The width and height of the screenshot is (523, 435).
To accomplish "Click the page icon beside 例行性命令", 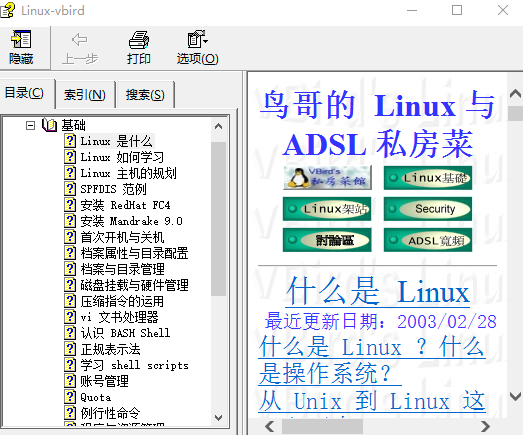I will 70,413.
